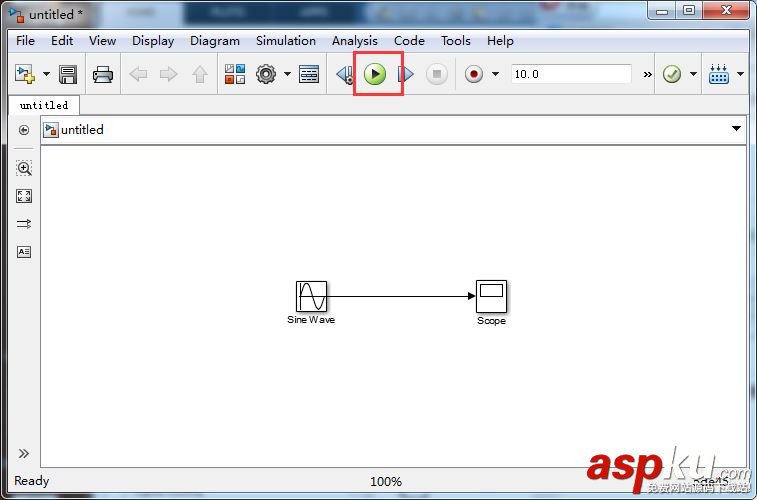This screenshot has height=500, width=757.
Task: Click the Step Forward button
Action: (406, 74)
